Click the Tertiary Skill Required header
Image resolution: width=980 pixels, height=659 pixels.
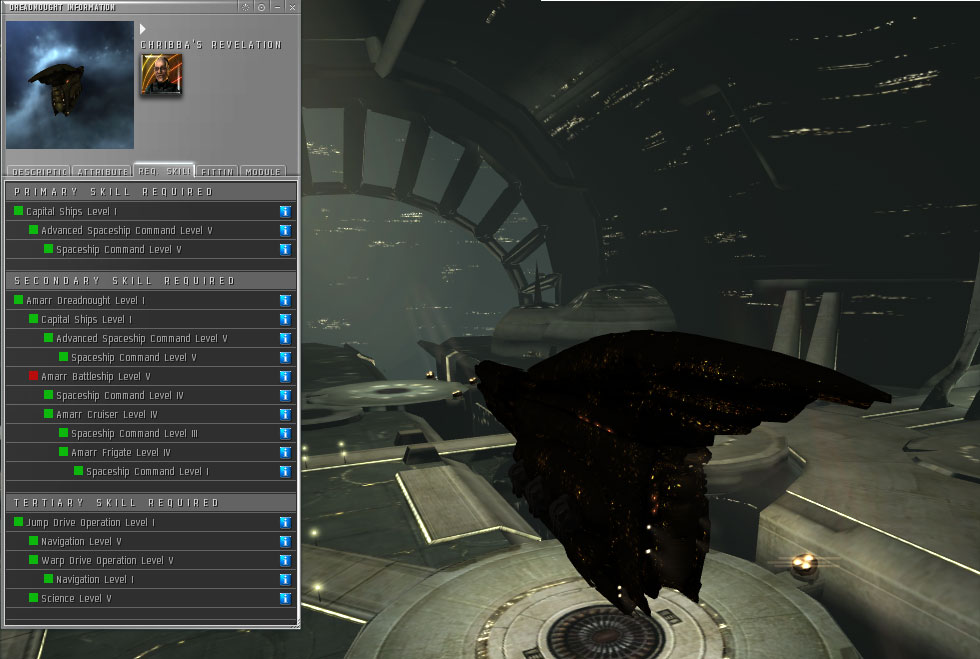click(x=151, y=503)
